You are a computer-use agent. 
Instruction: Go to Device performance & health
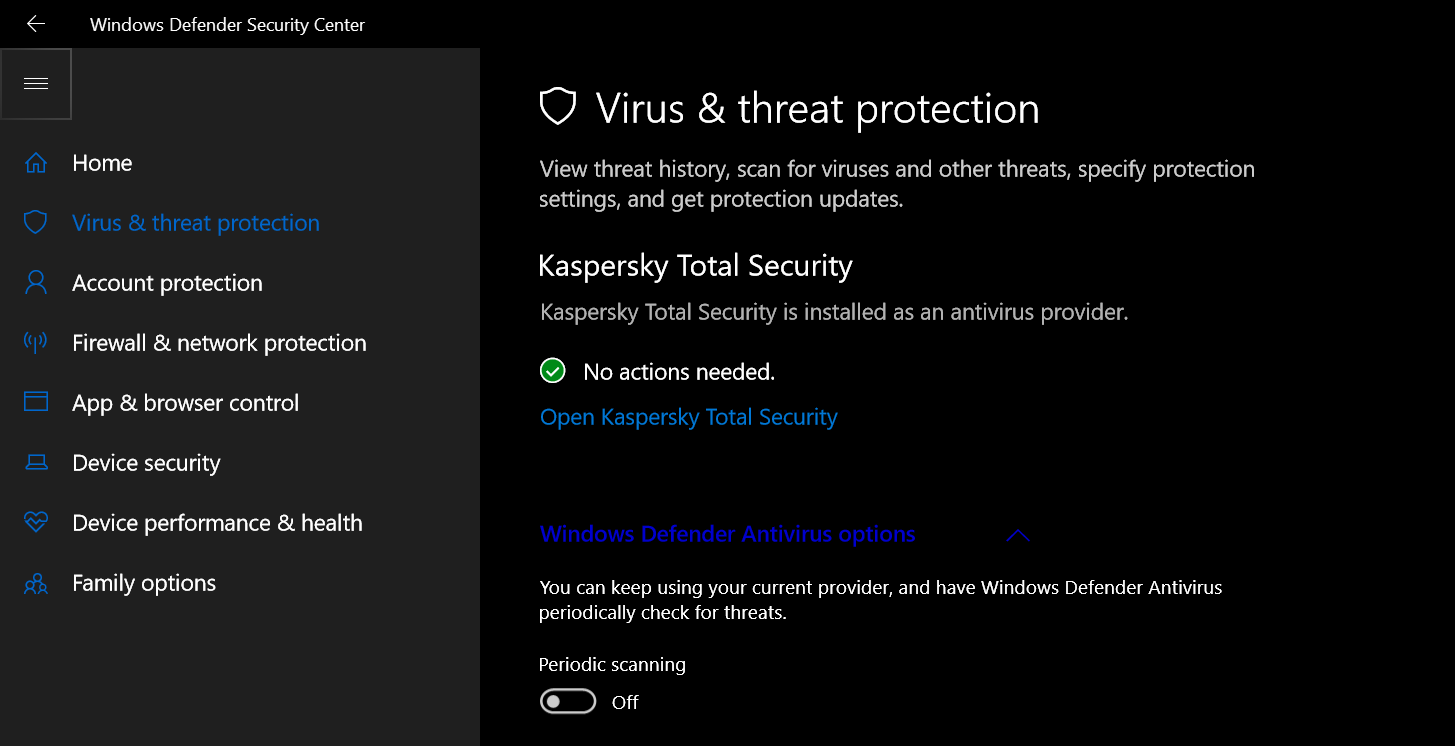coord(217,523)
